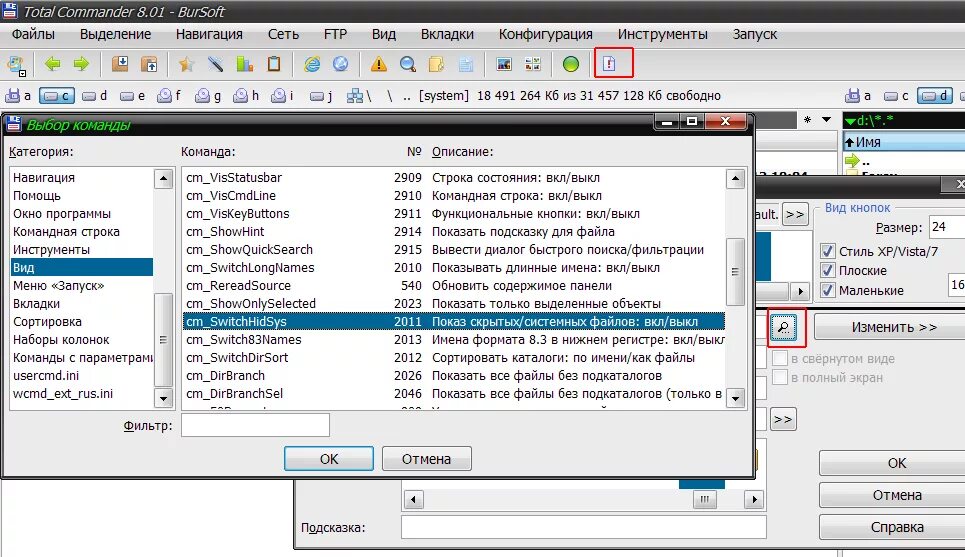Click the Имя column header in right panel

[x=903, y=142]
